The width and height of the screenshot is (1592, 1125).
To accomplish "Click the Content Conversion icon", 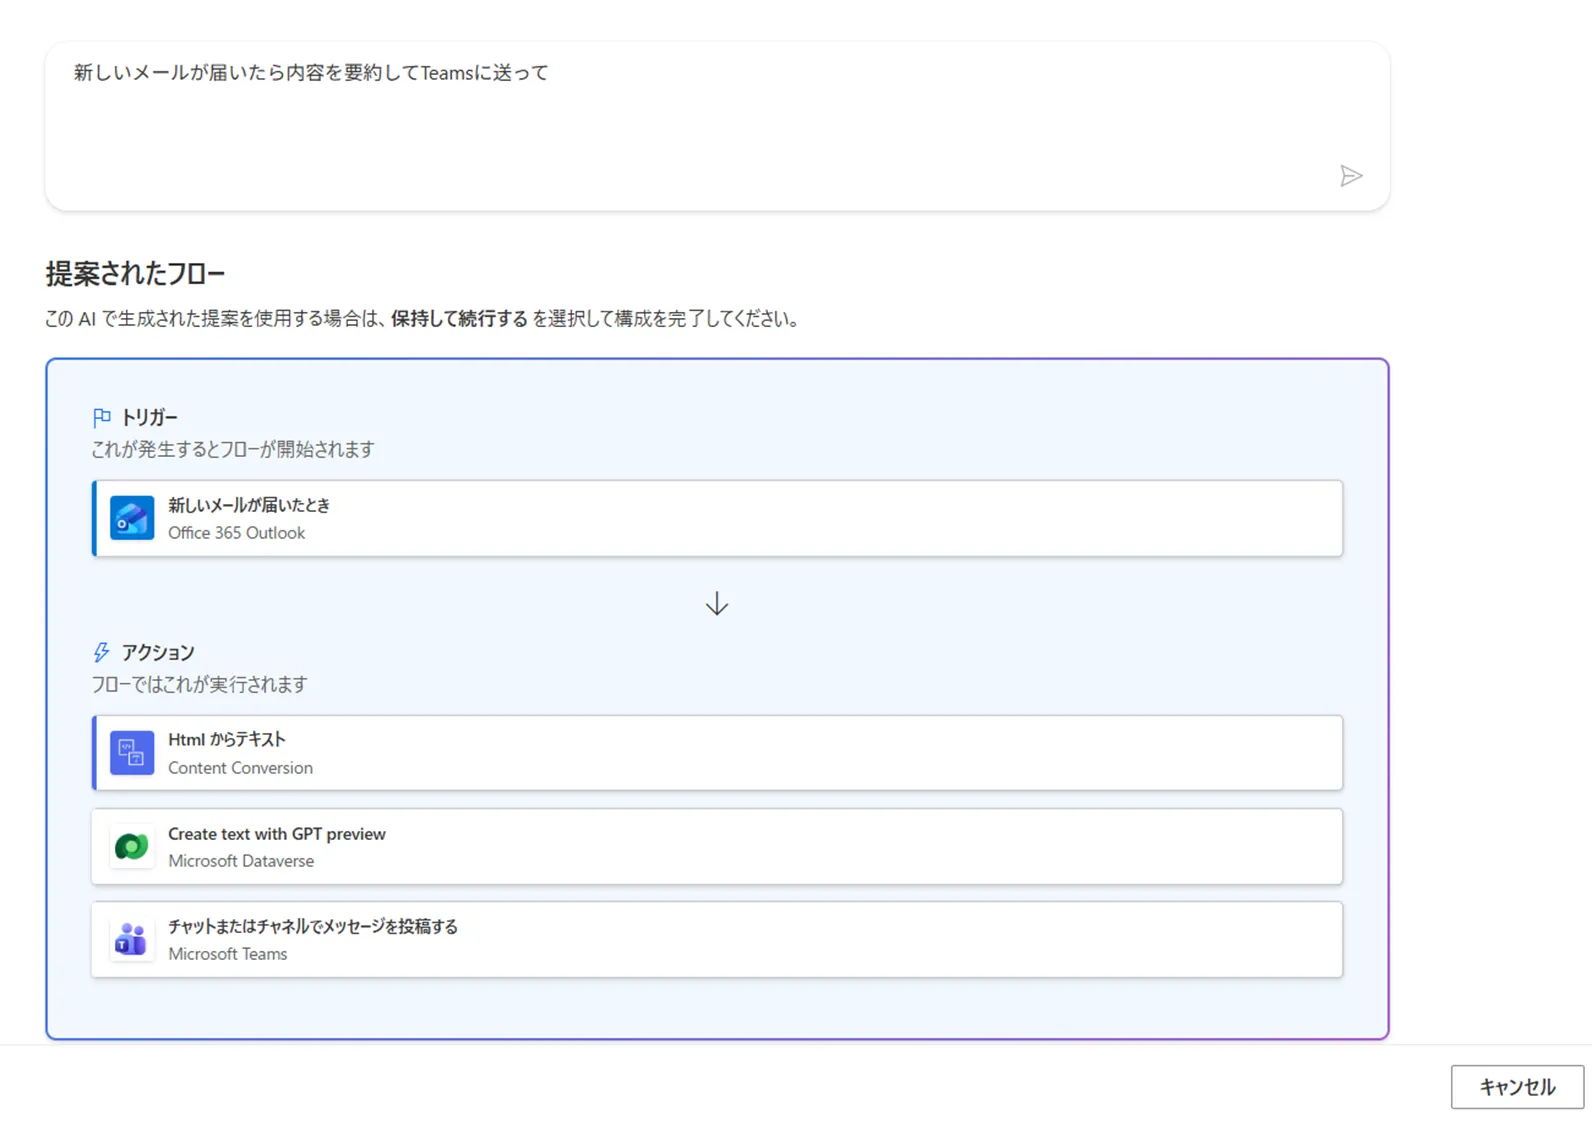I will click(132, 753).
